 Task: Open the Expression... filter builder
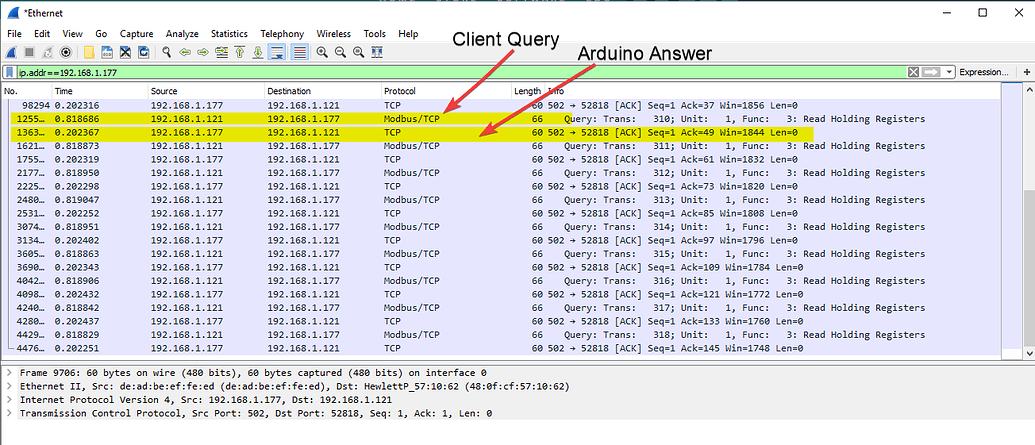tap(984, 72)
